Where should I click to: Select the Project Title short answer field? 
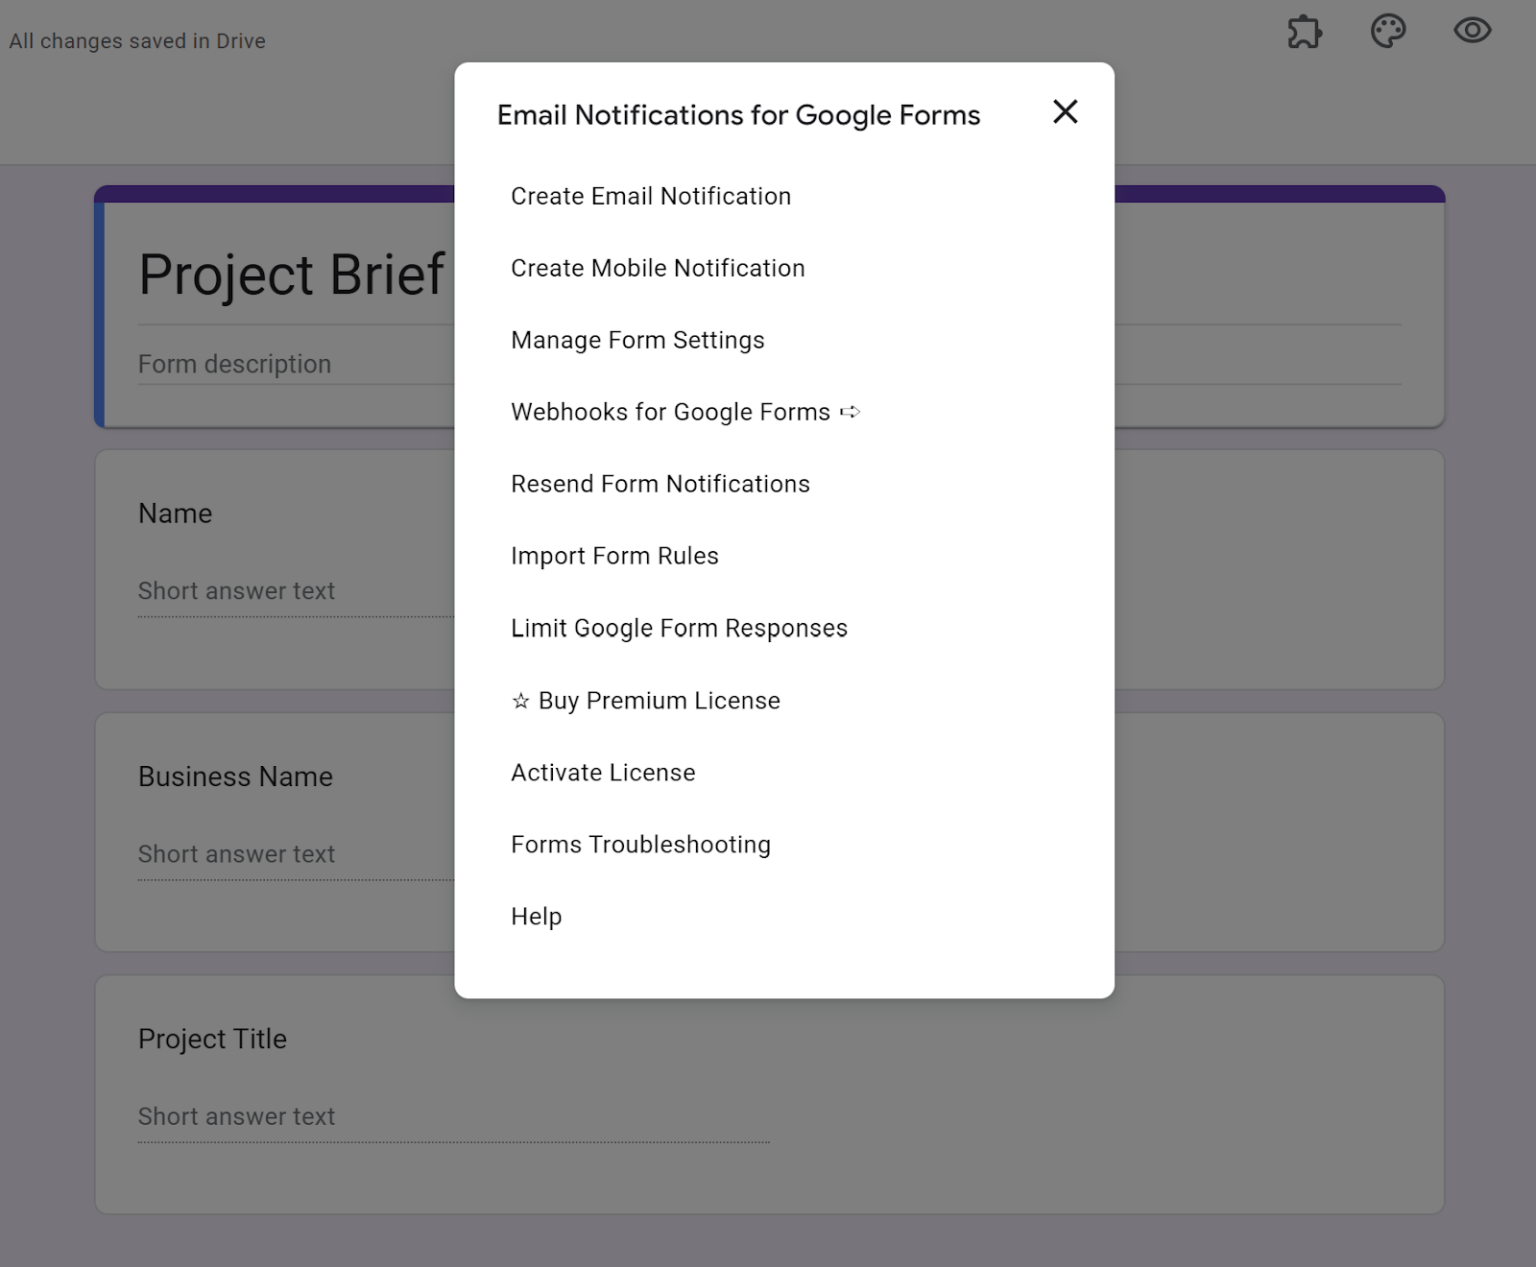click(x=237, y=1116)
